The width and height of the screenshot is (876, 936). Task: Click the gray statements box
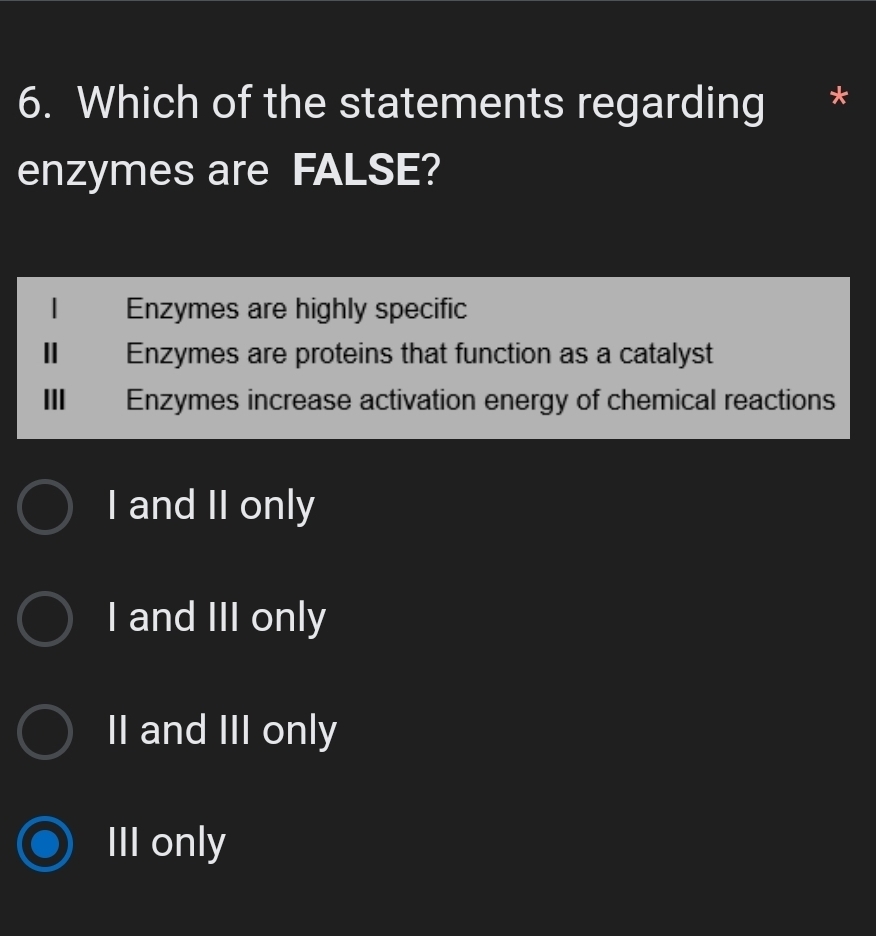tap(434, 355)
